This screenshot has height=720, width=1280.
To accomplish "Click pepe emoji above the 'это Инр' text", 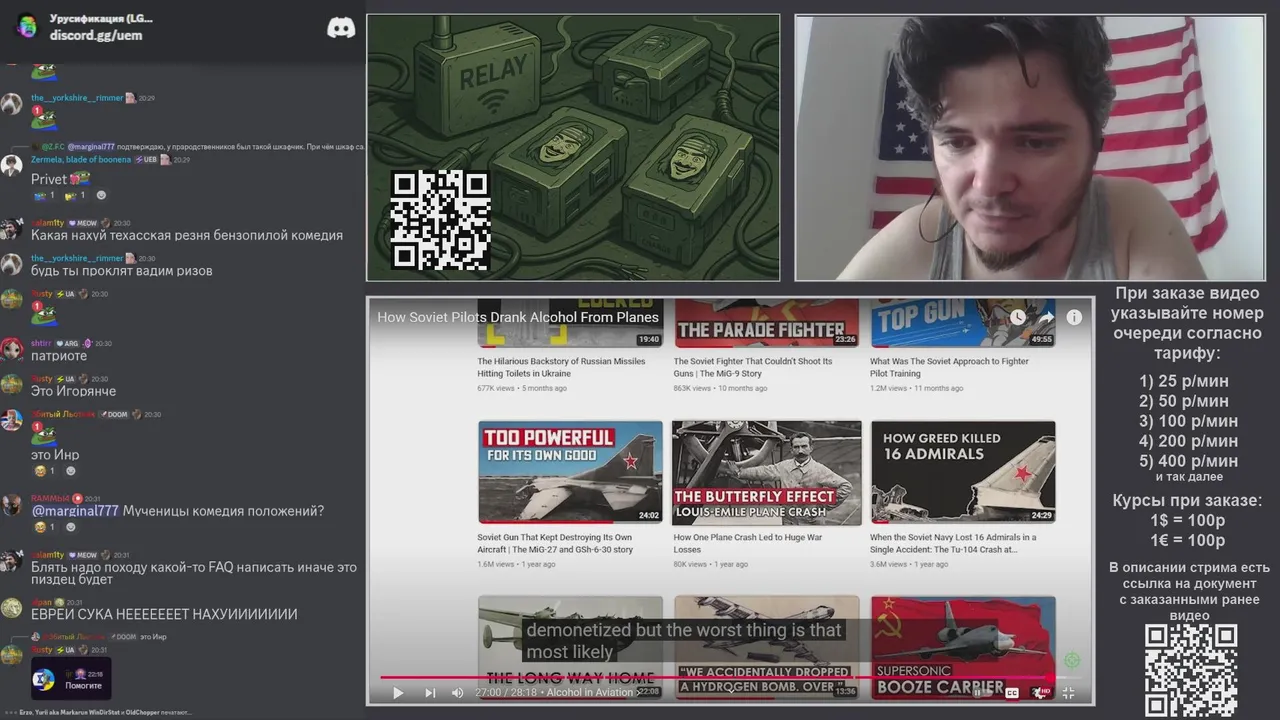I will pyautogui.click(x=43, y=434).
